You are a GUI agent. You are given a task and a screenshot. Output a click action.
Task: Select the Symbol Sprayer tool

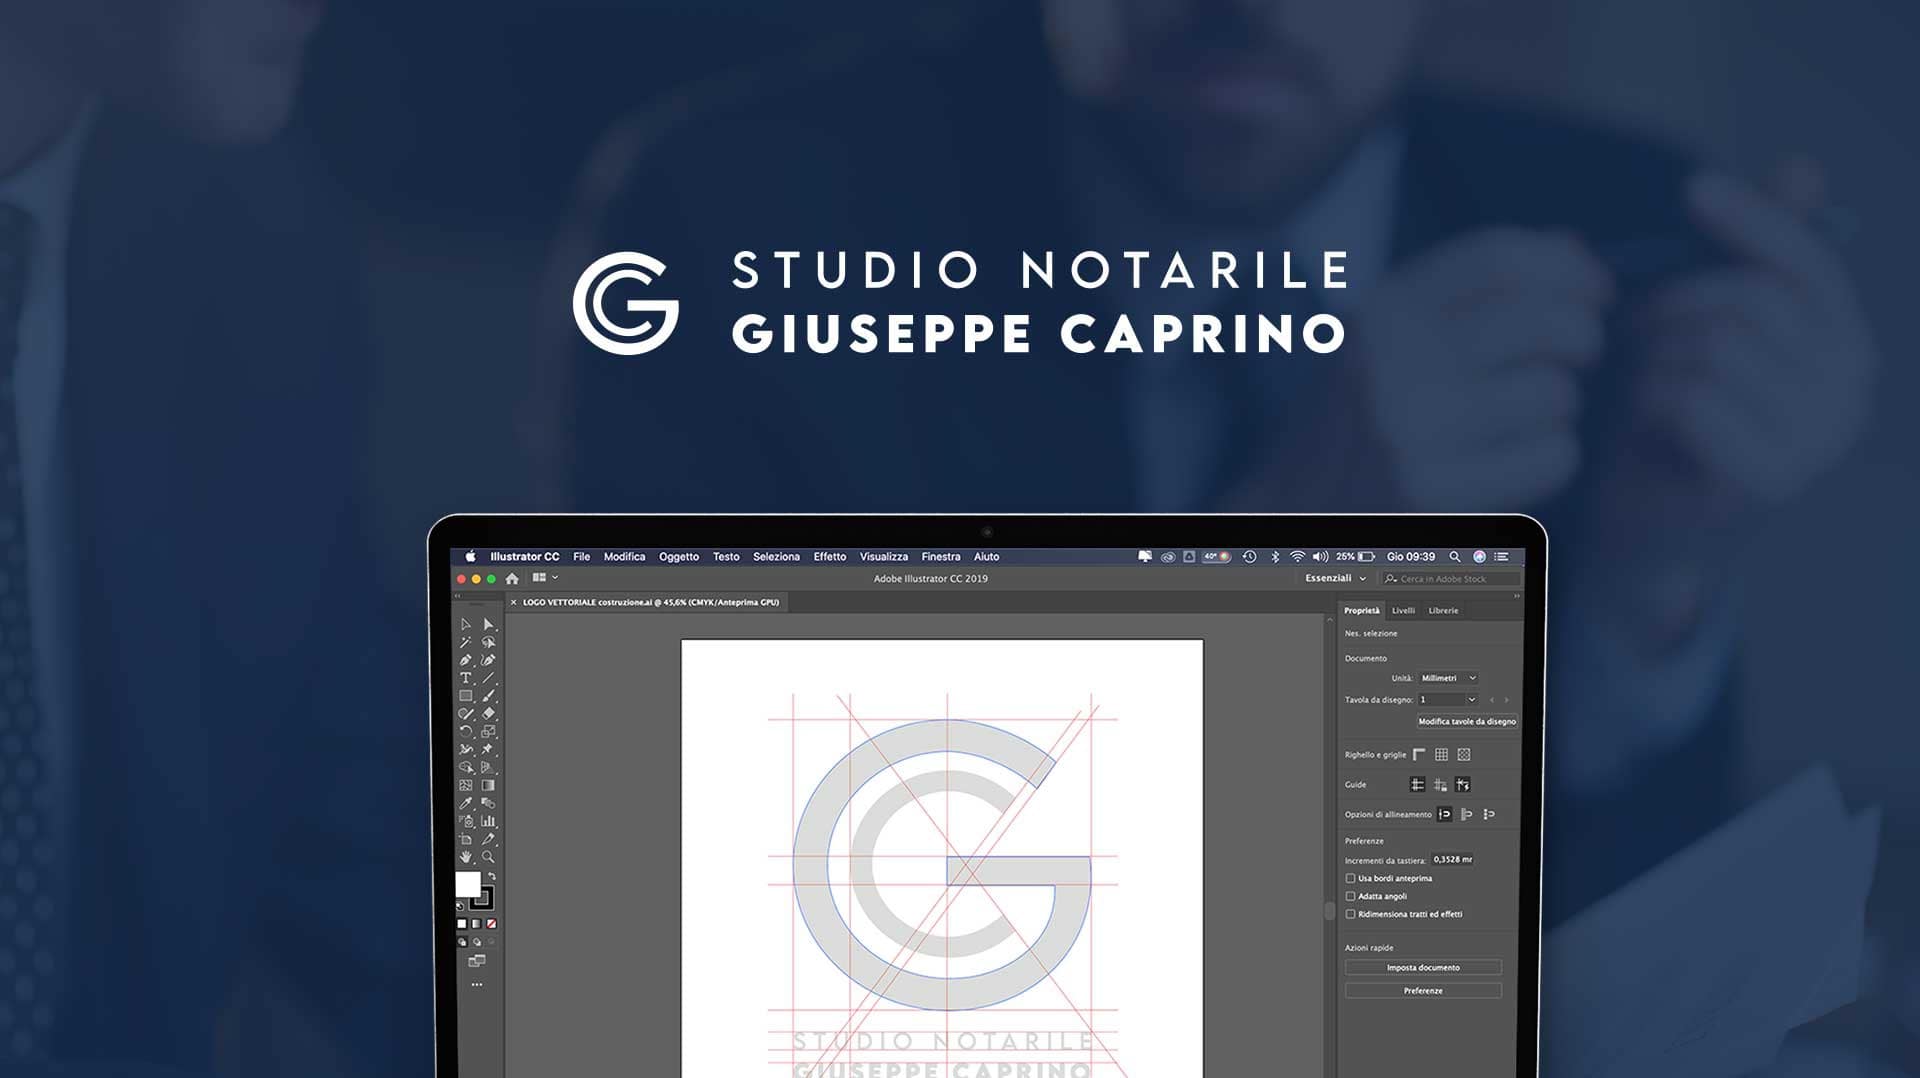(465, 821)
